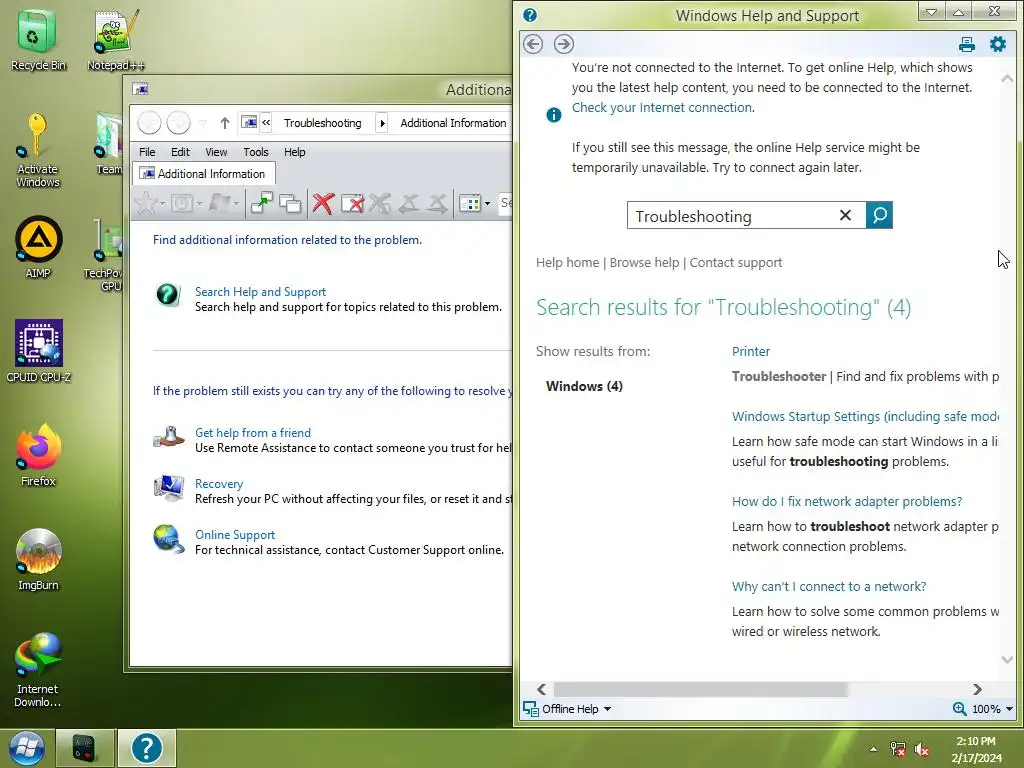Open the File menu
The width and height of the screenshot is (1024, 768).
[147, 152]
